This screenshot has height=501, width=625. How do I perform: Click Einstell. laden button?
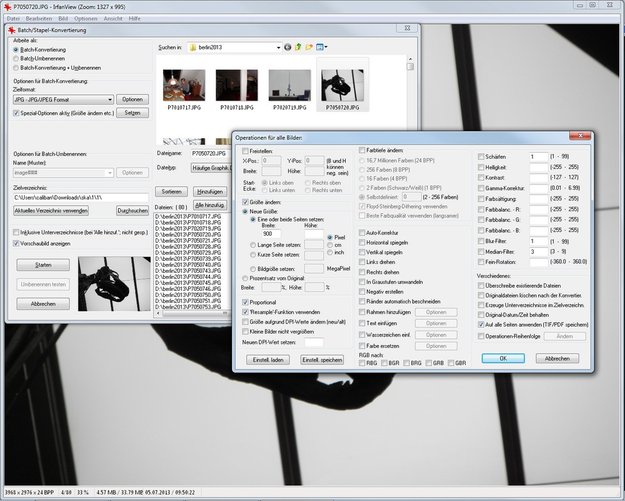(x=268, y=360)
